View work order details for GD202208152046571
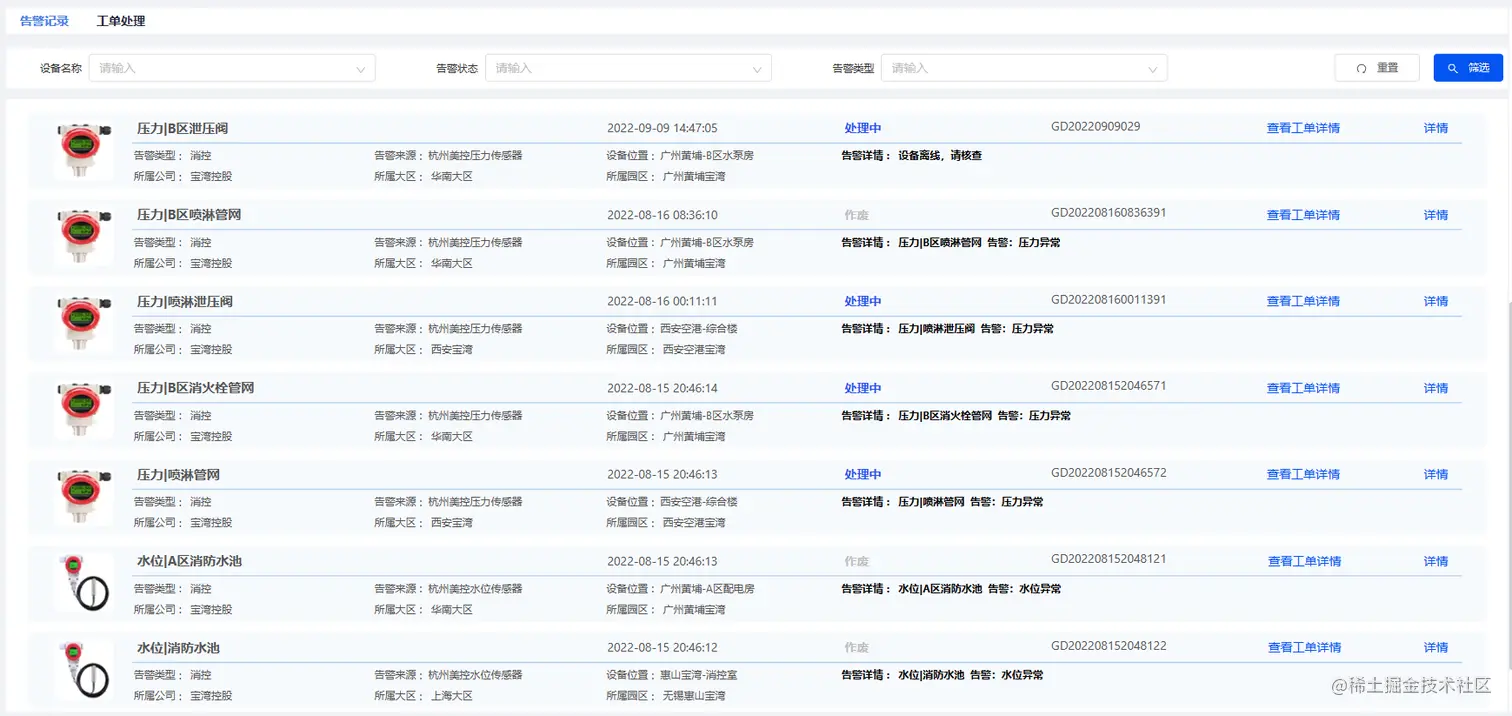 tap(1303, 388)
